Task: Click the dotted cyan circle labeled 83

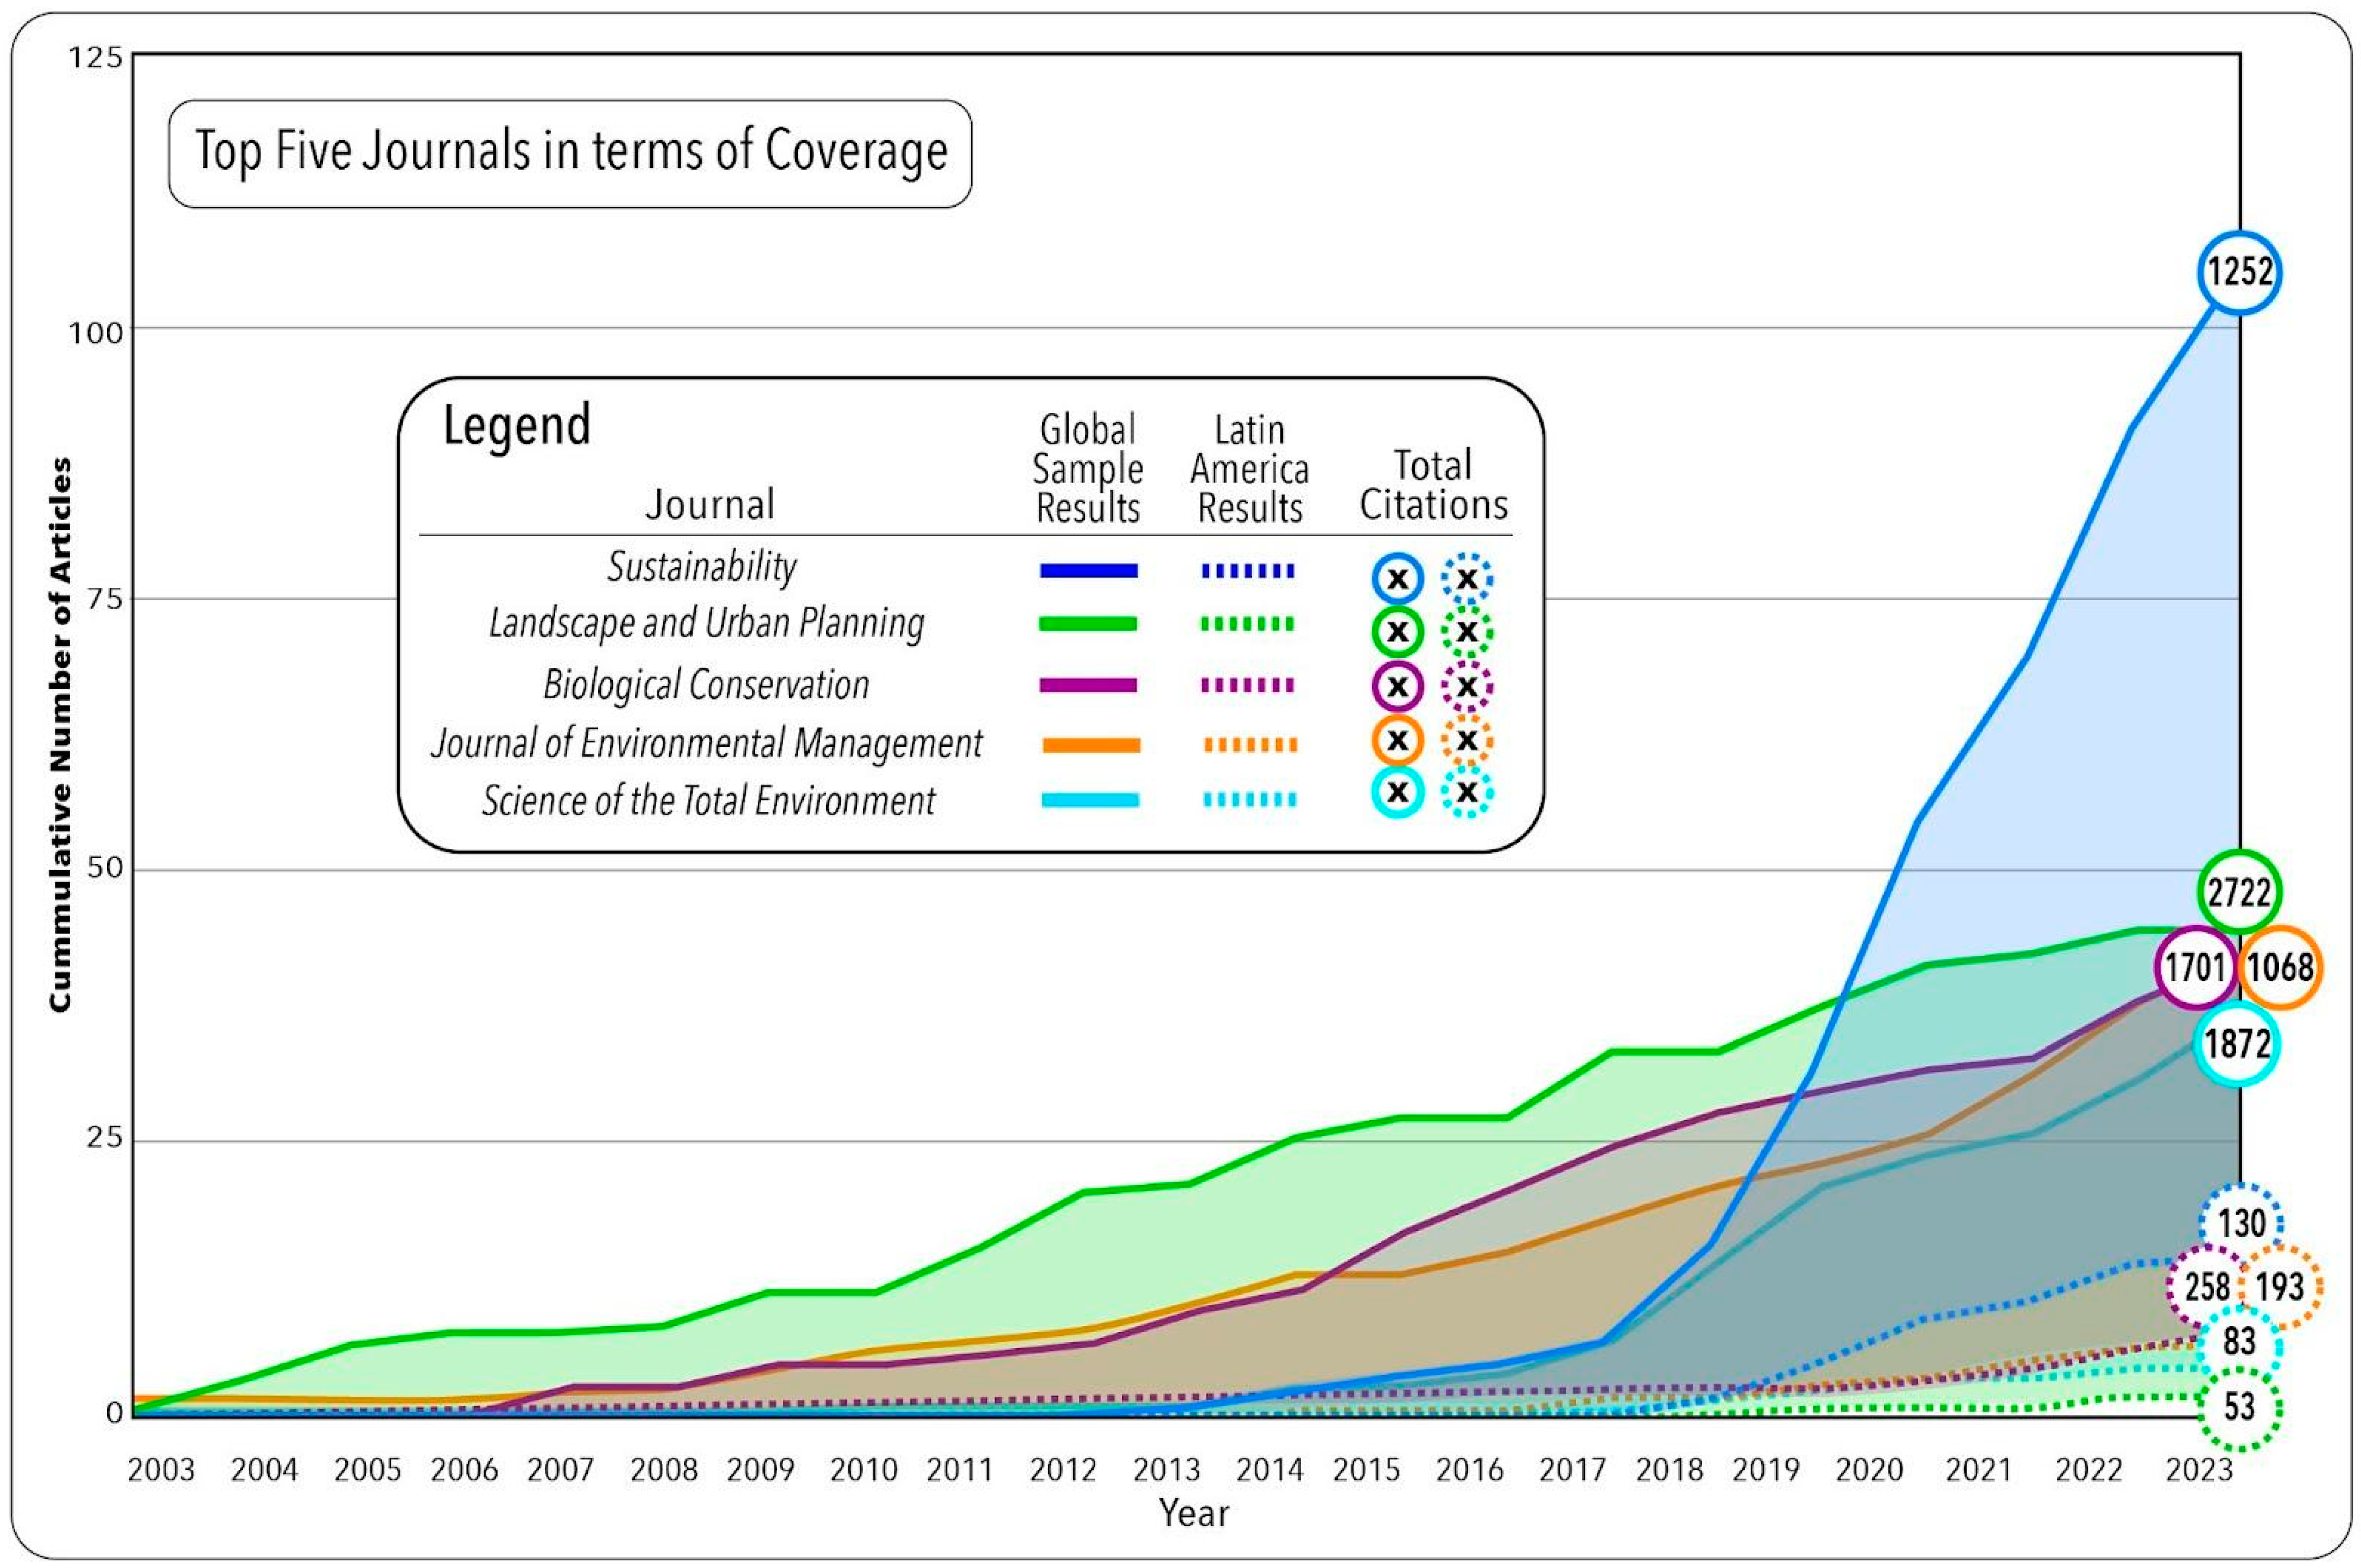Action: (x=2239, y=1341)
